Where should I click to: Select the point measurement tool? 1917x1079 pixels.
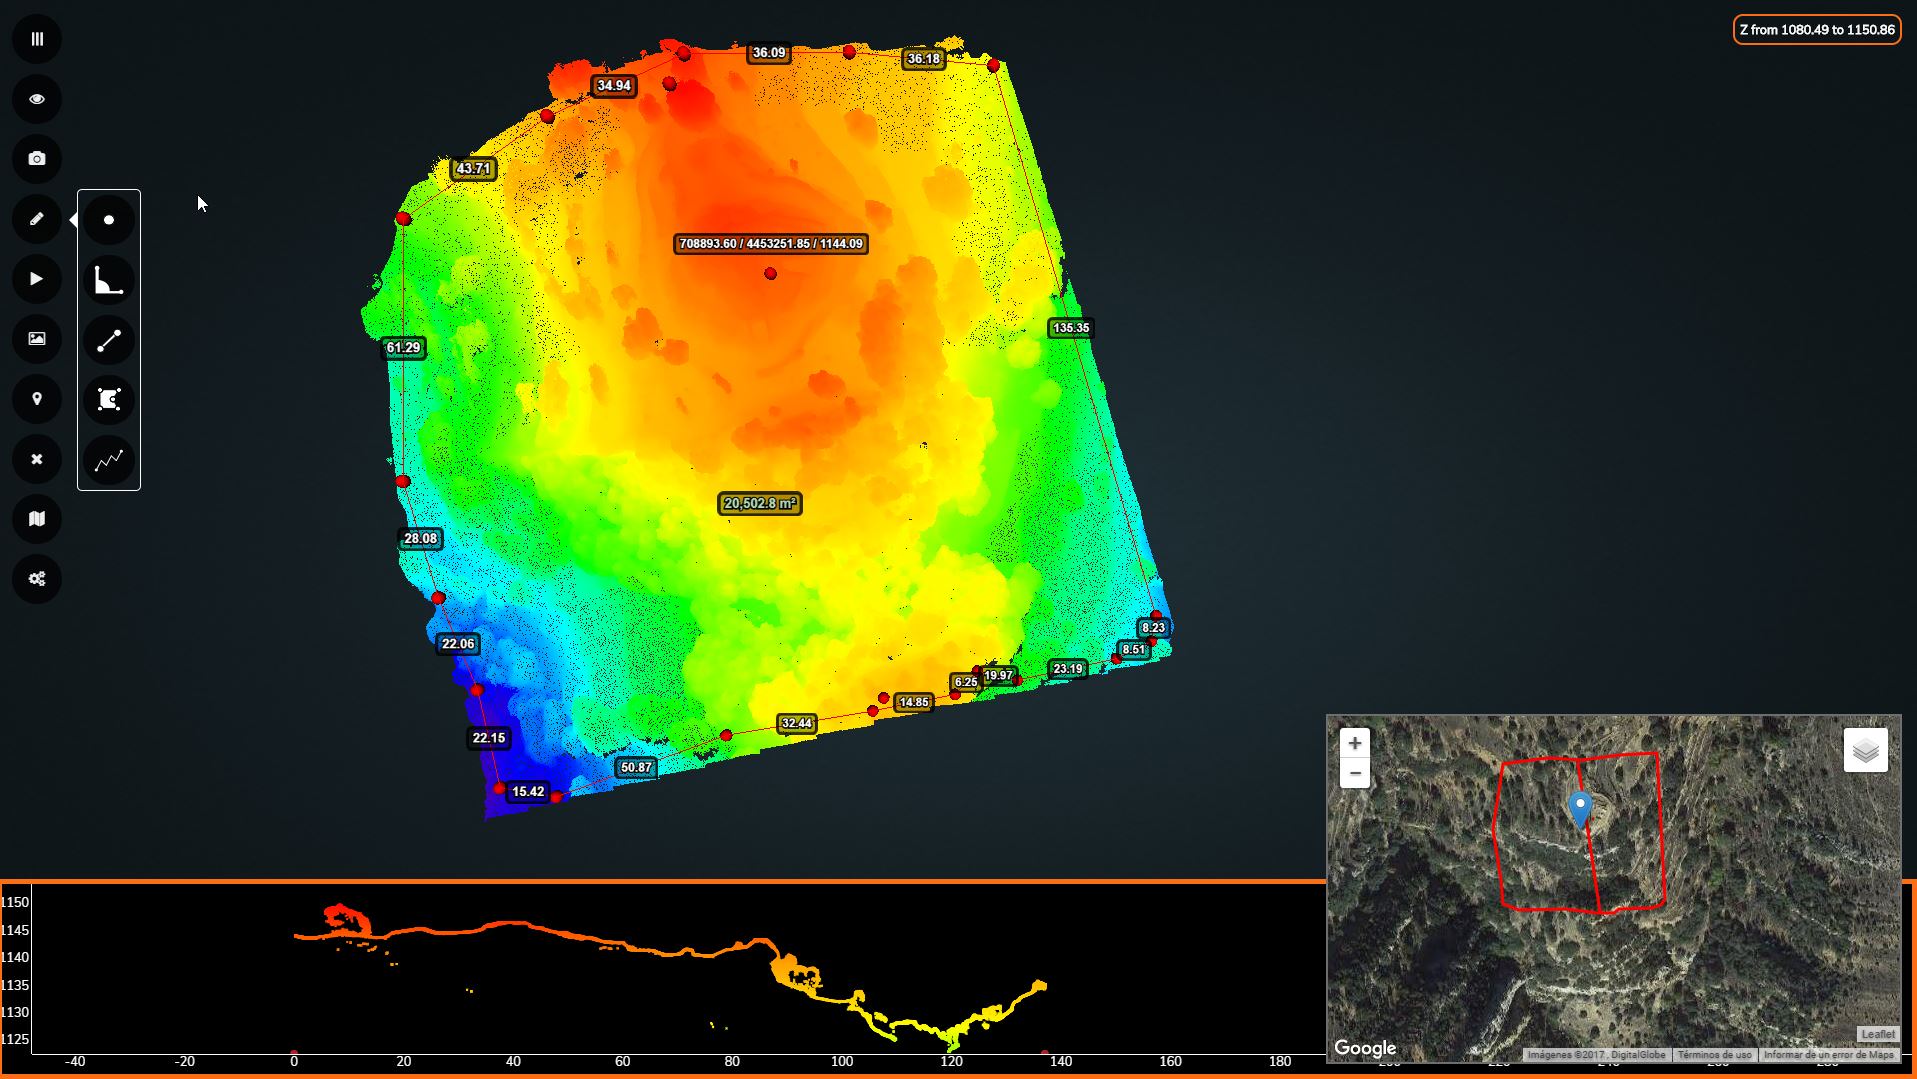coord(109,220)
